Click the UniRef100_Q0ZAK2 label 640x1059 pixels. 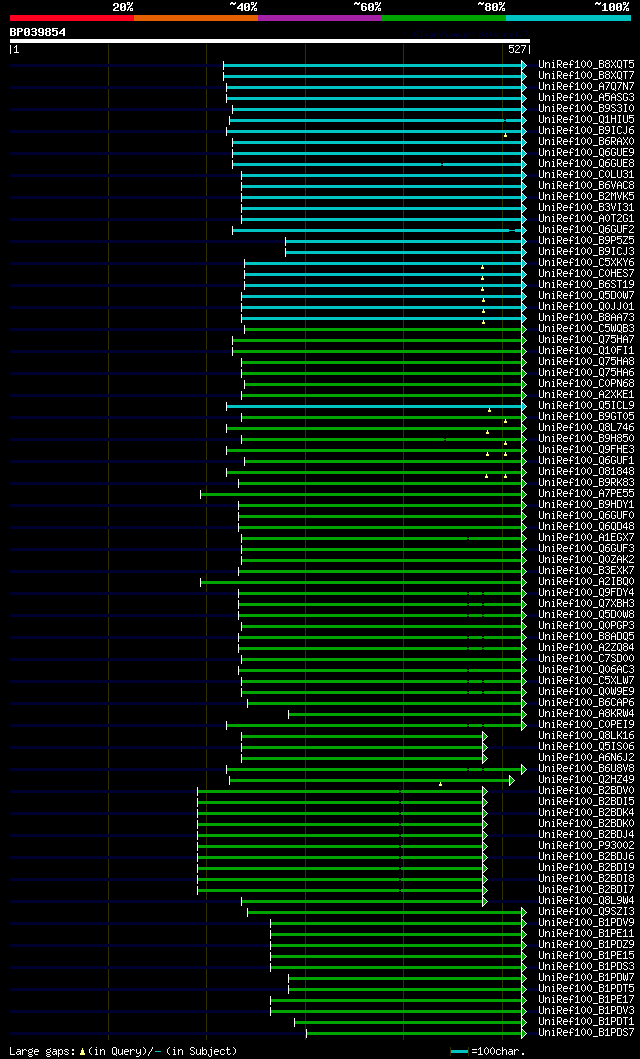586,561
